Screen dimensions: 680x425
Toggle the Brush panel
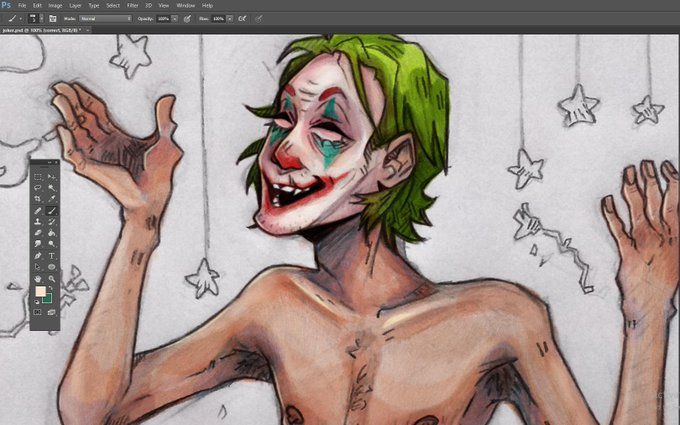pos(52,19)
